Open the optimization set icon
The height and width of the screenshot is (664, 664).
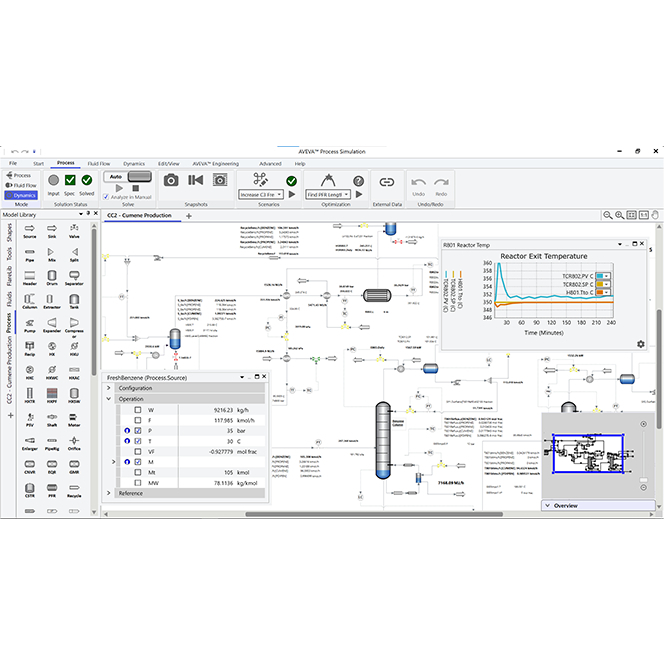(x=328, y=180)
